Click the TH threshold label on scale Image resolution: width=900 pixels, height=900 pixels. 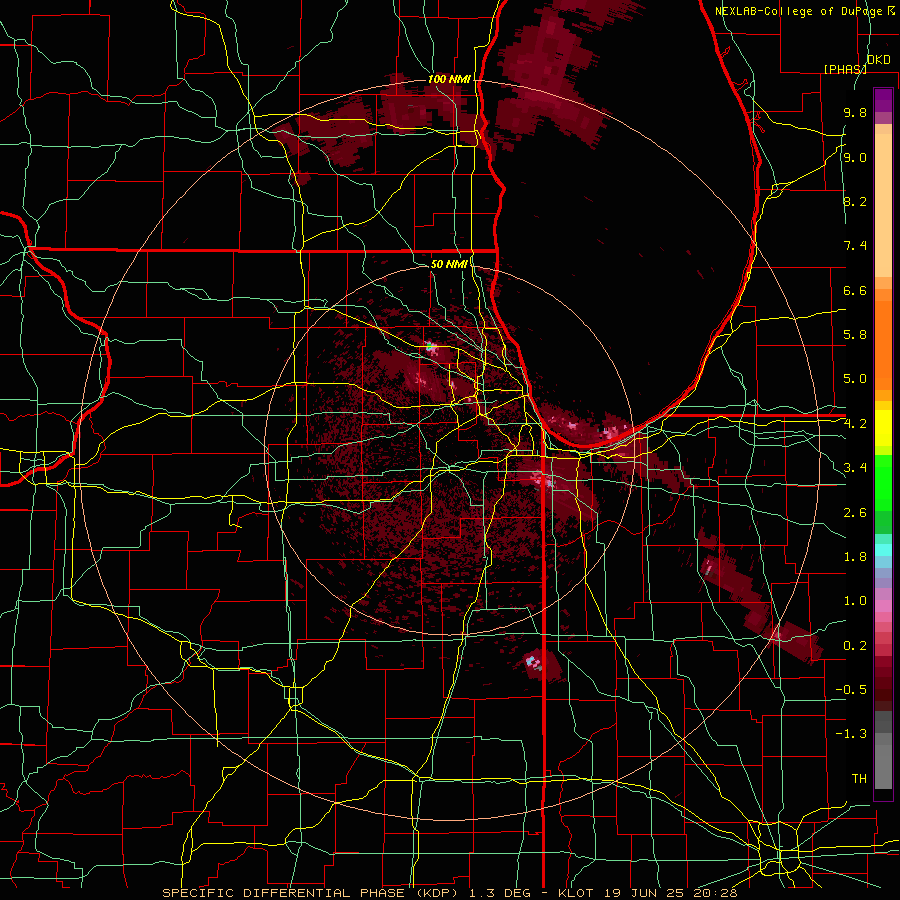pos(859,779)
